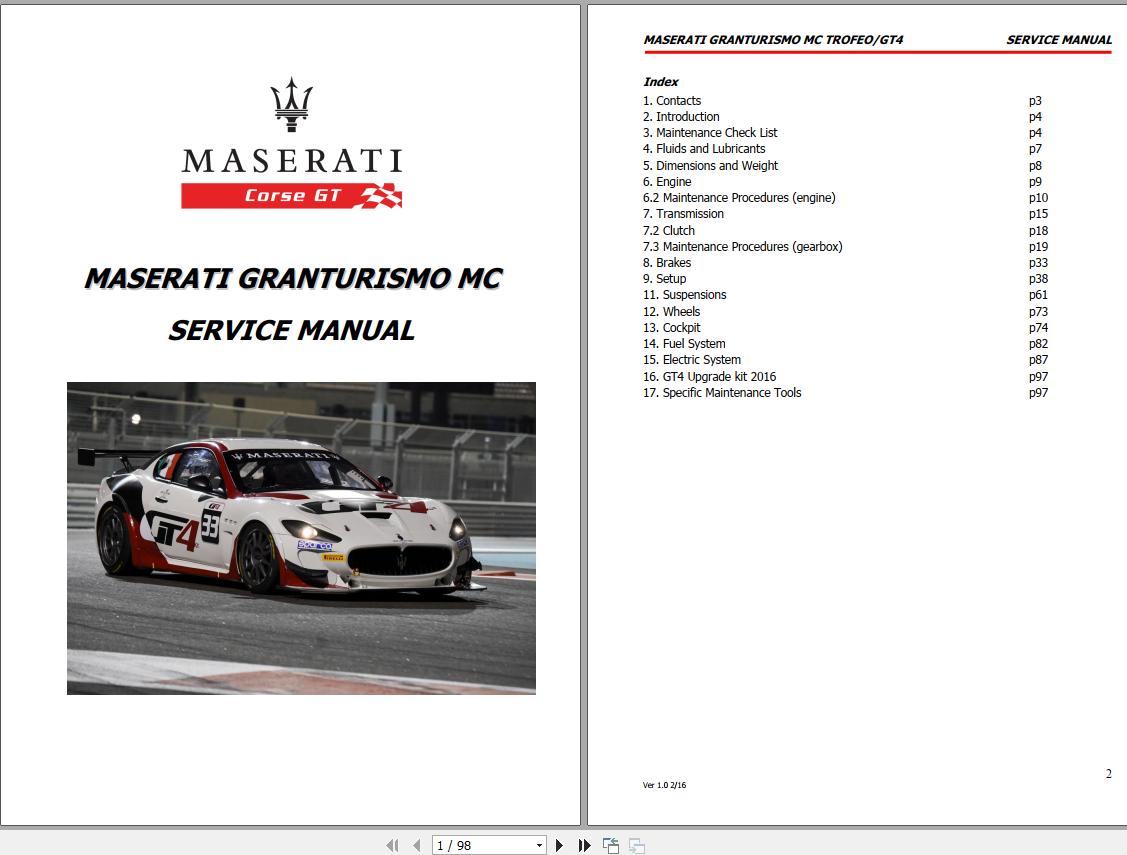Jump to the last page
1127x855 pixels.
(x=584, y=844)
